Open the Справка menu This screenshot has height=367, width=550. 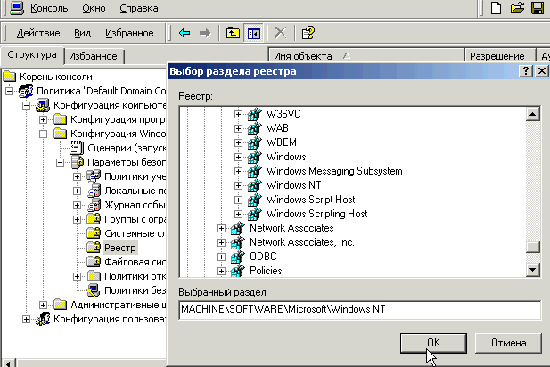[139, 8]
